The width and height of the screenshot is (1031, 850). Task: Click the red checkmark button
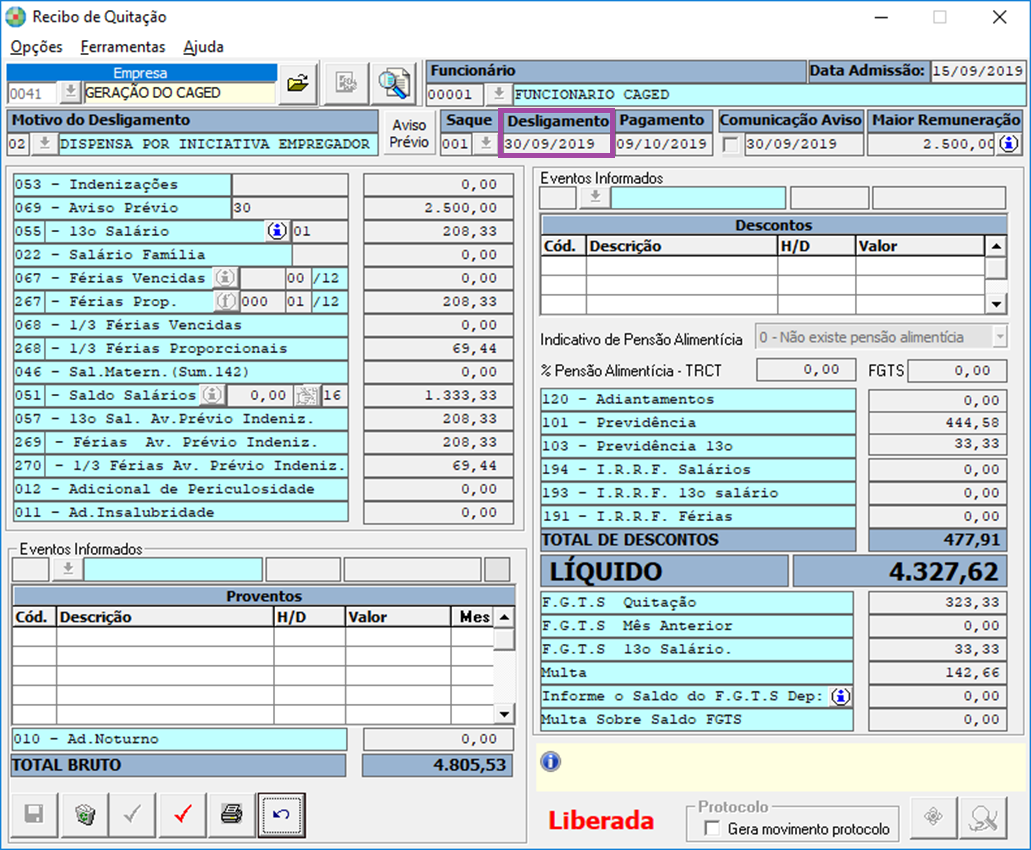pyautogui.click(x=183, y=815)
